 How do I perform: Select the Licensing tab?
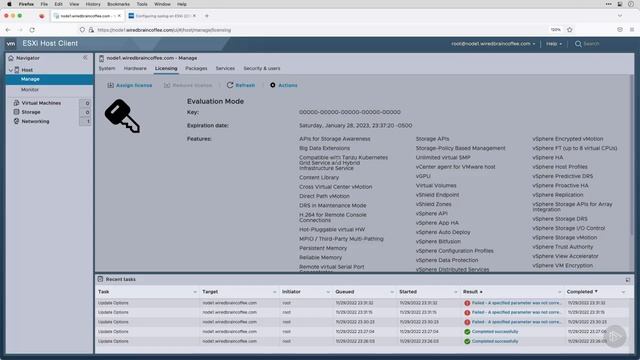pos(166,69)
